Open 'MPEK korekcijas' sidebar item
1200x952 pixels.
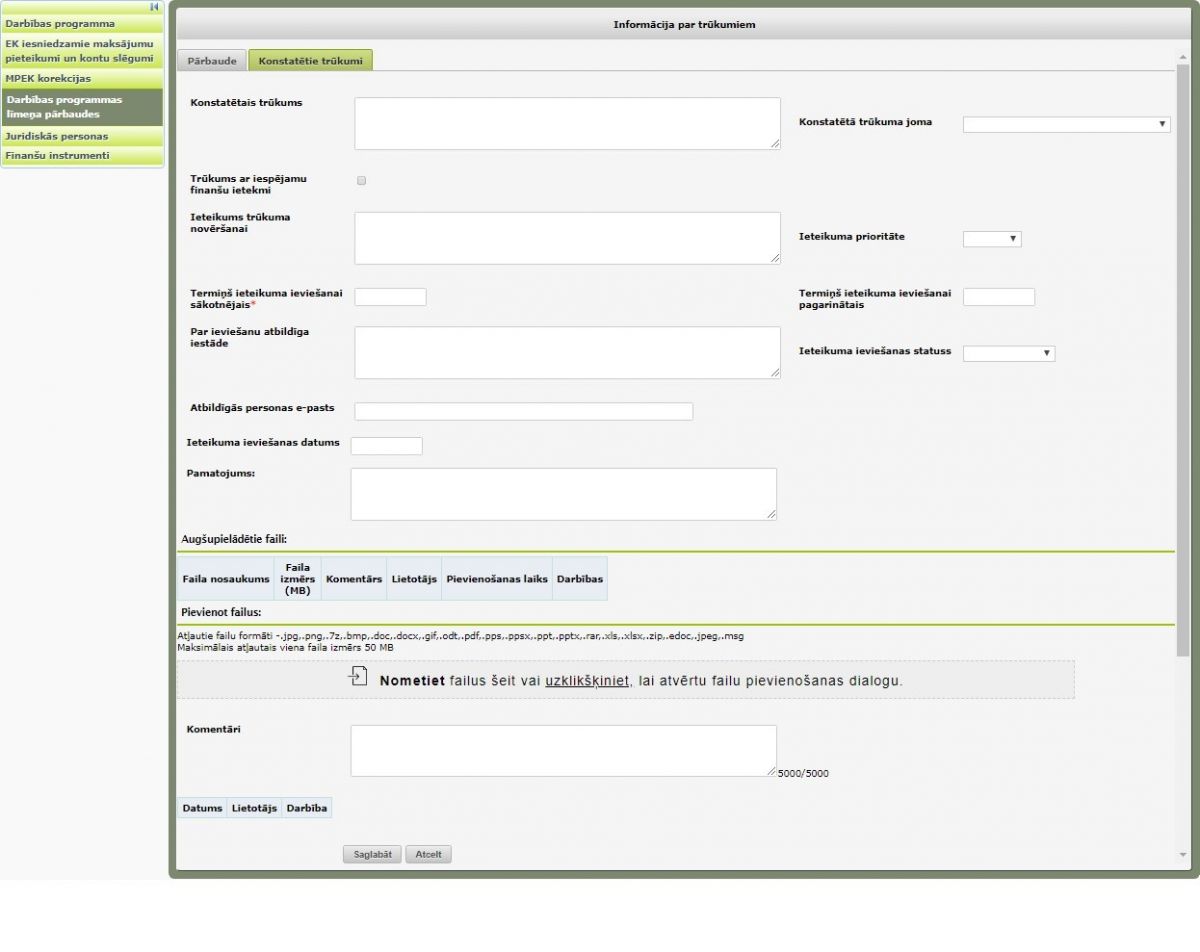tap(48, 78)
